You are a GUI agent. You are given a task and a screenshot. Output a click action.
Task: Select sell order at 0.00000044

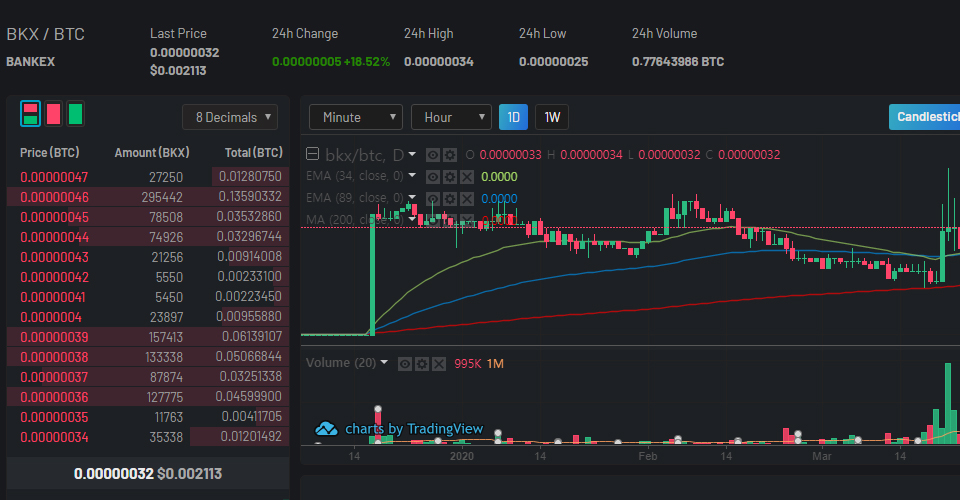pos(148,237)
